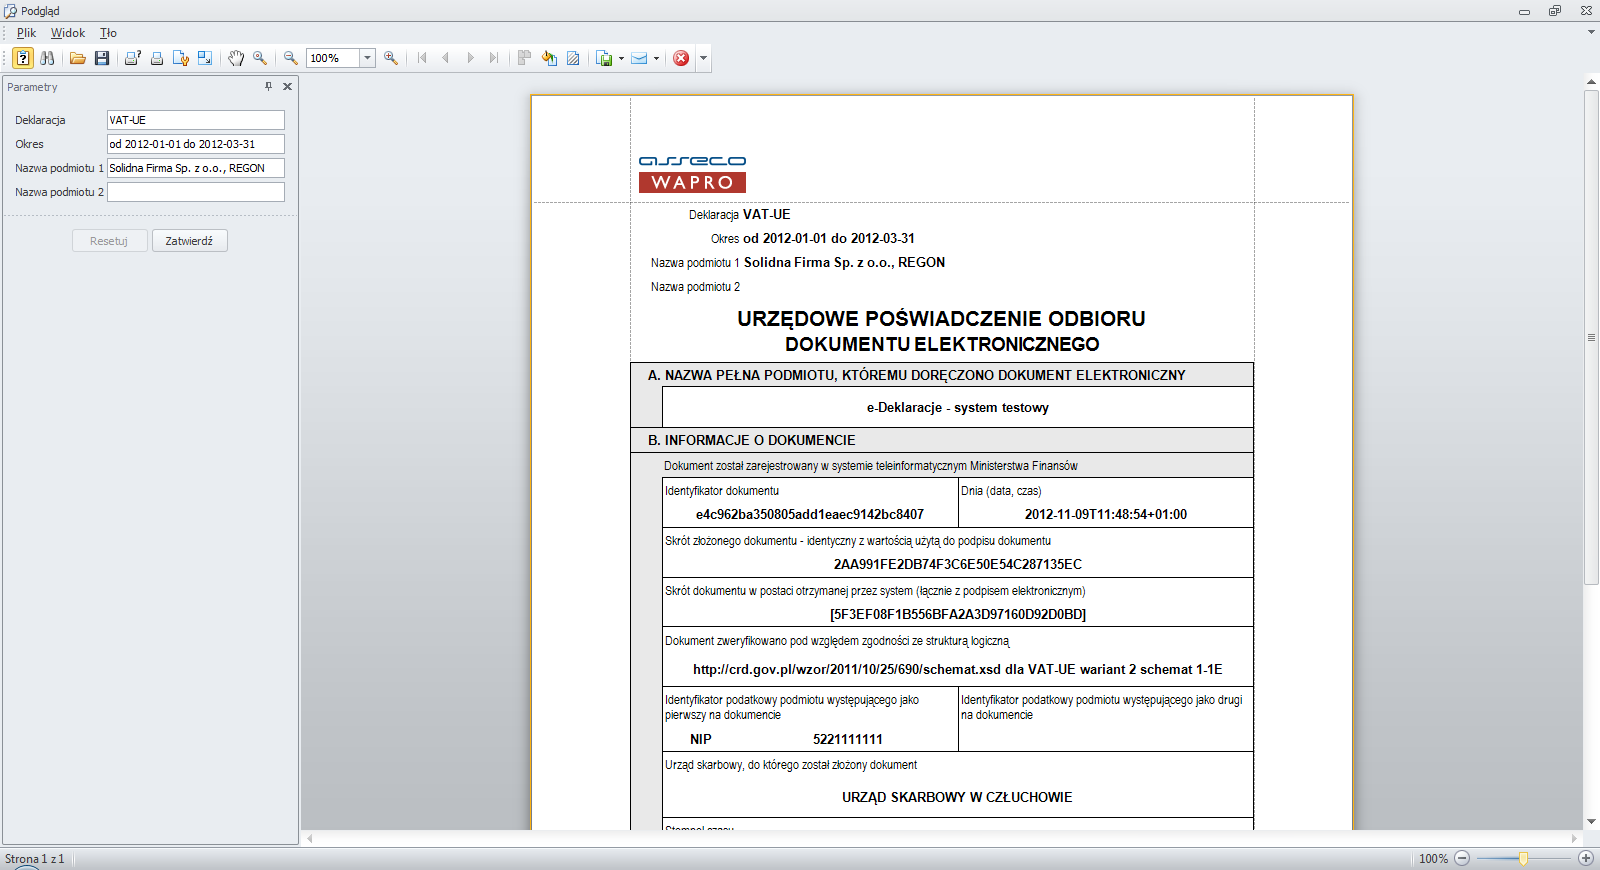
Task: Click the Nazwa podmiotu 1 field
Action: pyautogui.click(x=196, y=168)
